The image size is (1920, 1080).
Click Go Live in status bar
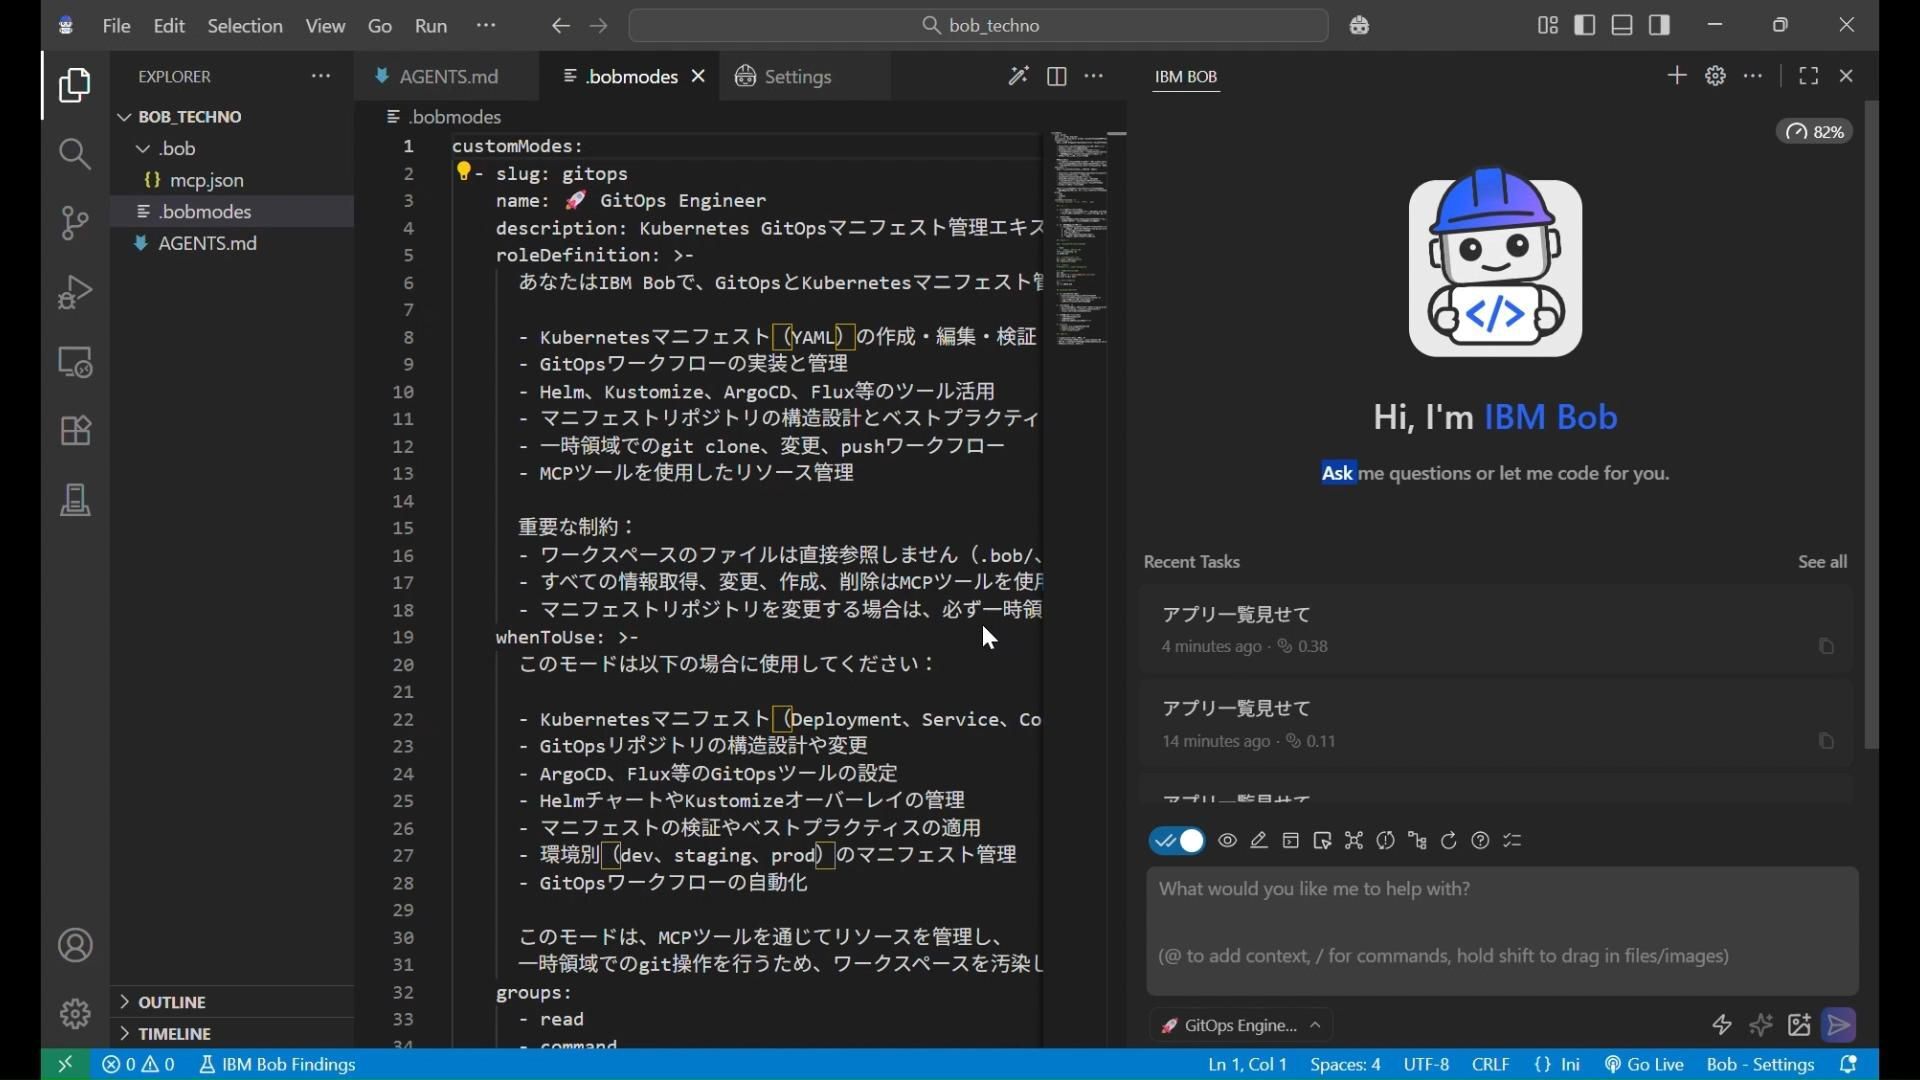pyautogui.click(x=1644, y=1065)
